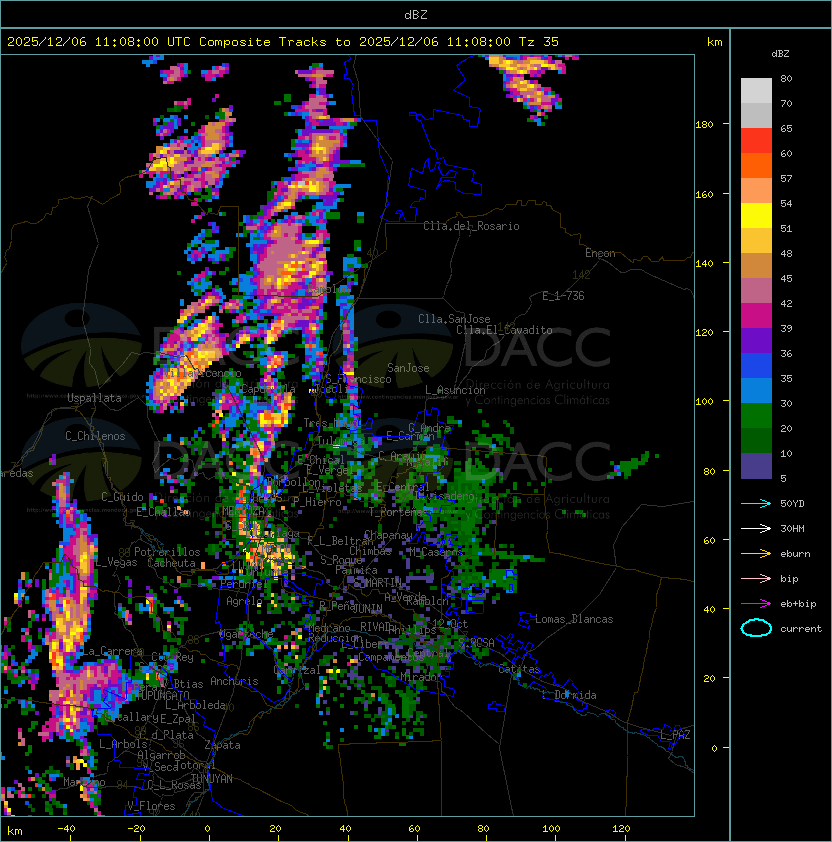This screenshot has height=842, width=832.
Task: Click the Lomas_Blancas map label
Action: pyautogui.click(x=574, y=619)
